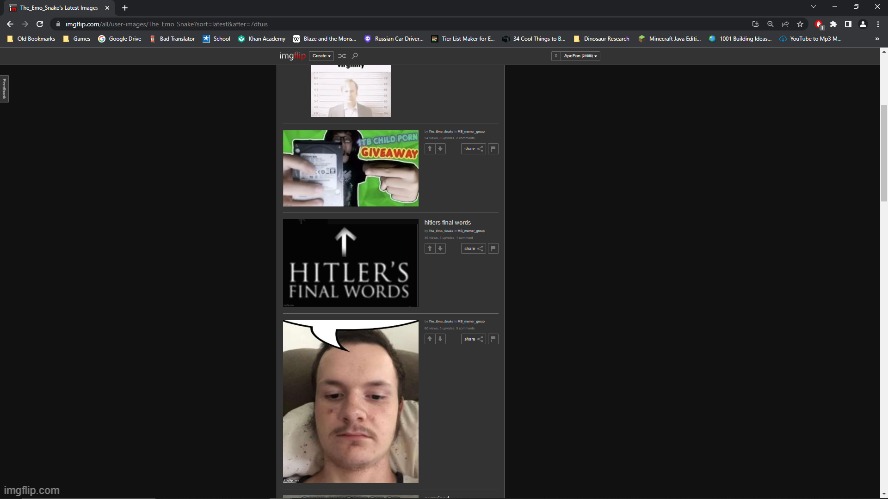Open the Create dropdown in imgflip header
Image resolution: width=888 pixels, height=499 pixels.
coord(321,56)
